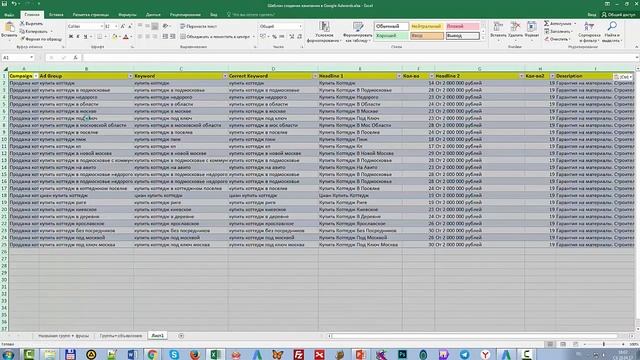
Task: Increase font size with larger A icon
Action: click(122, 26)
